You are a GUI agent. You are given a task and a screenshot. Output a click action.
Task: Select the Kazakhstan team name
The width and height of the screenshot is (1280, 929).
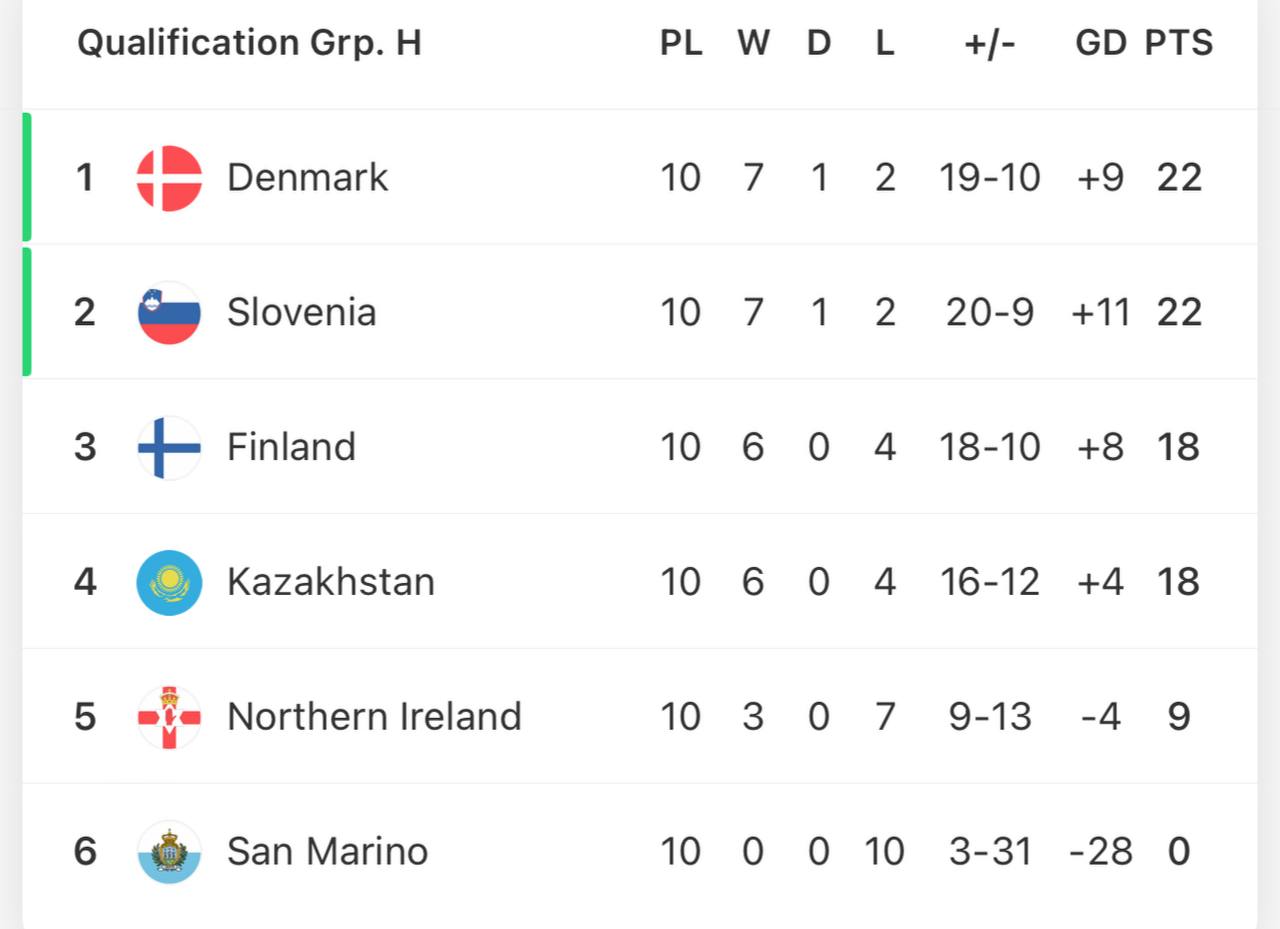coord(331,582)
